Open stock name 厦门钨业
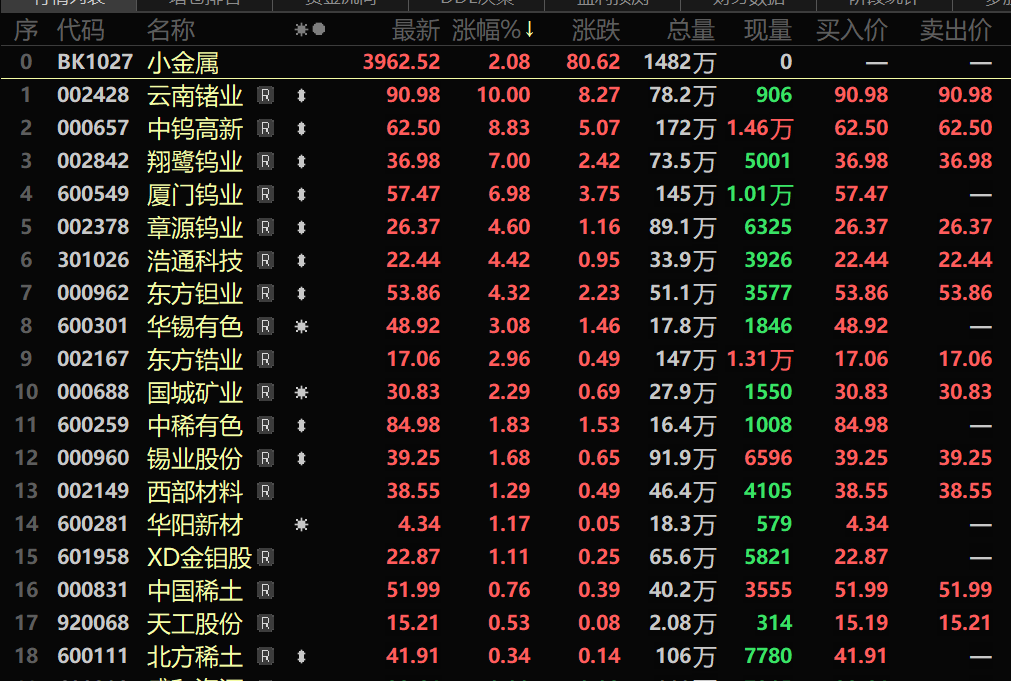The width and height of the screenshot is (1011, 681). point(195,195)
